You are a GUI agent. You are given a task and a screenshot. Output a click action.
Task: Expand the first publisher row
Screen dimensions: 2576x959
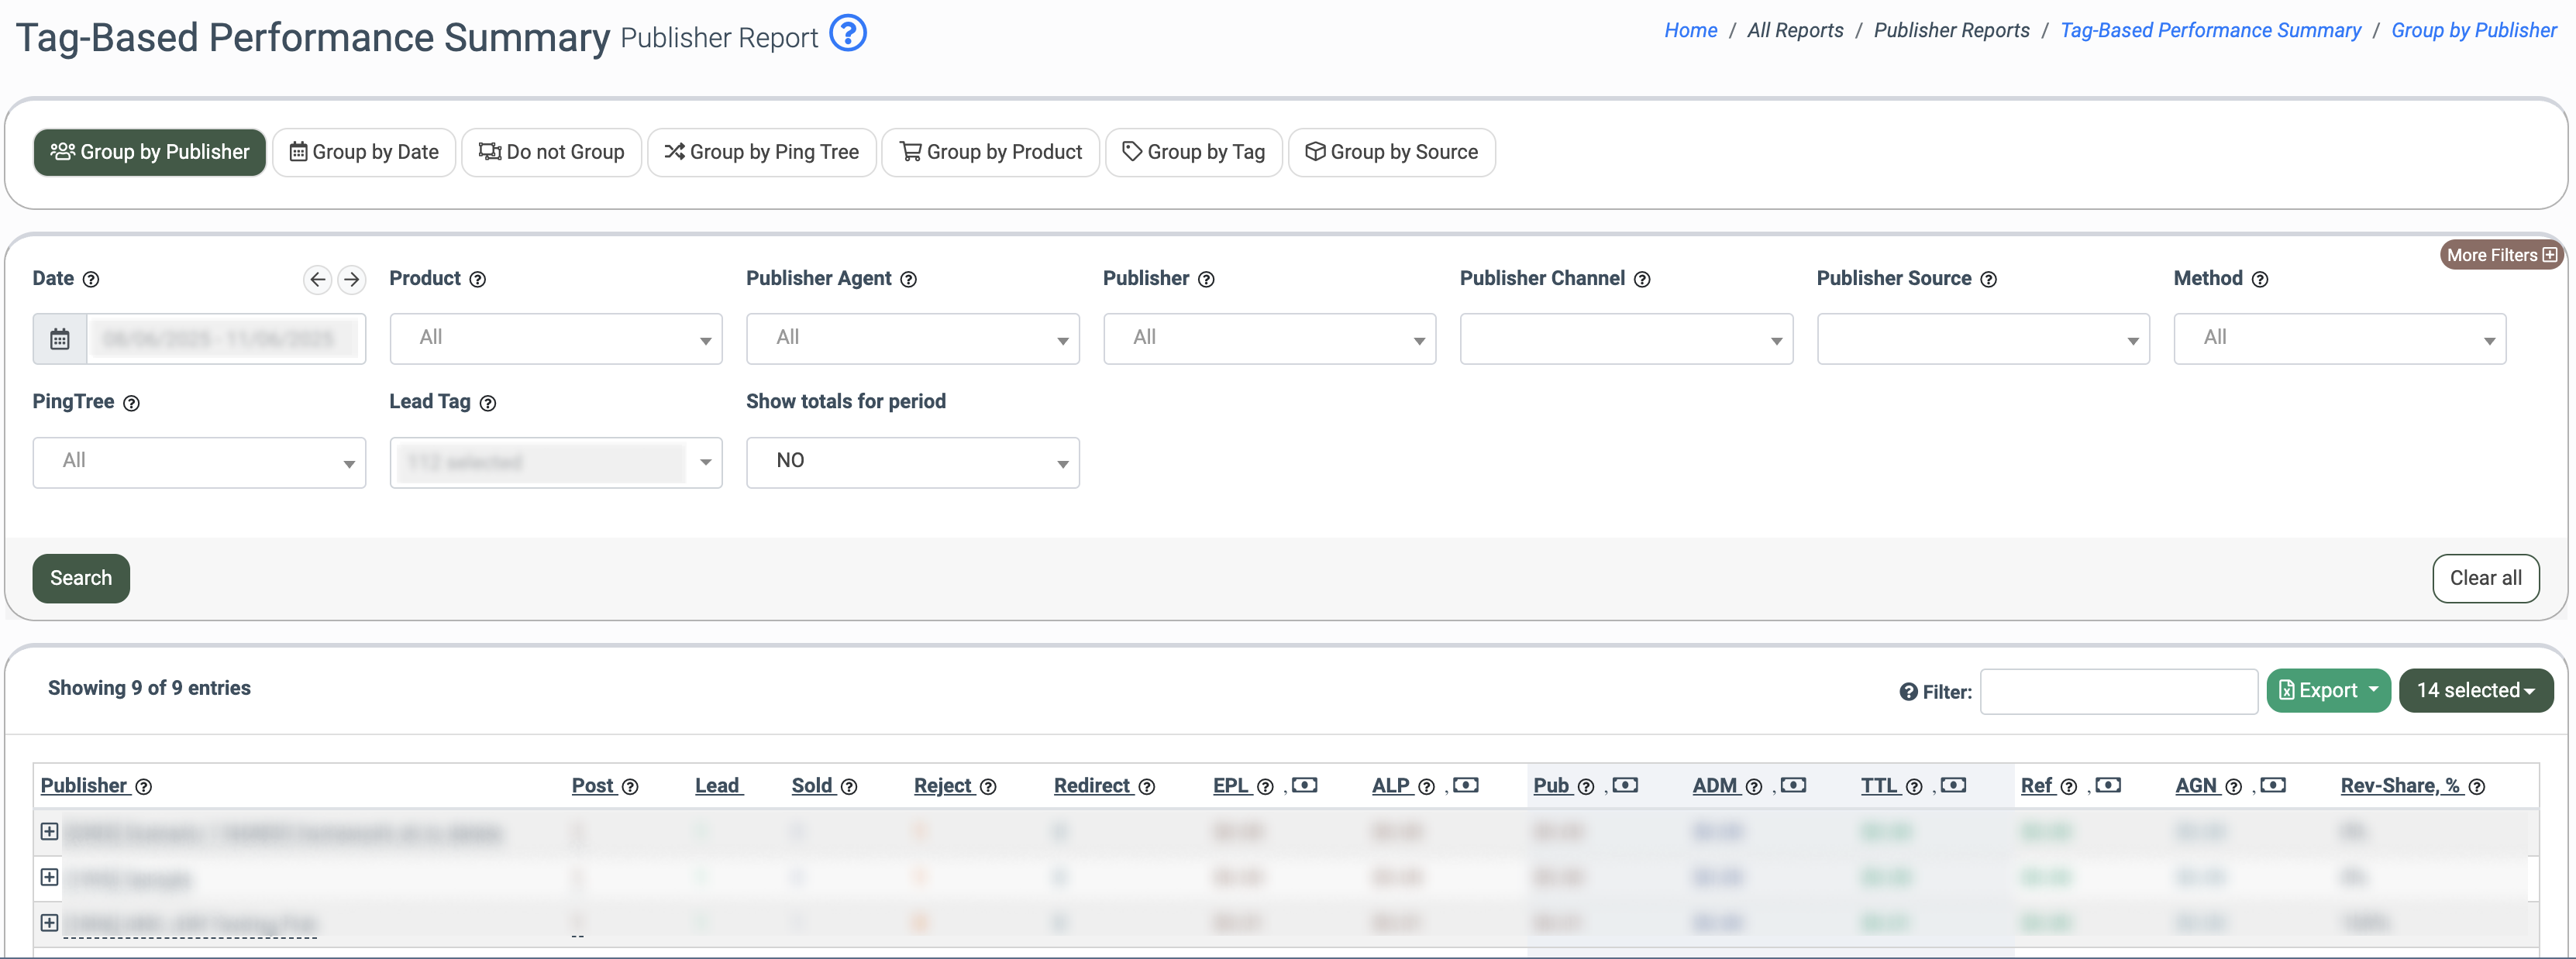pyautogui.click(x=49, y=831)
